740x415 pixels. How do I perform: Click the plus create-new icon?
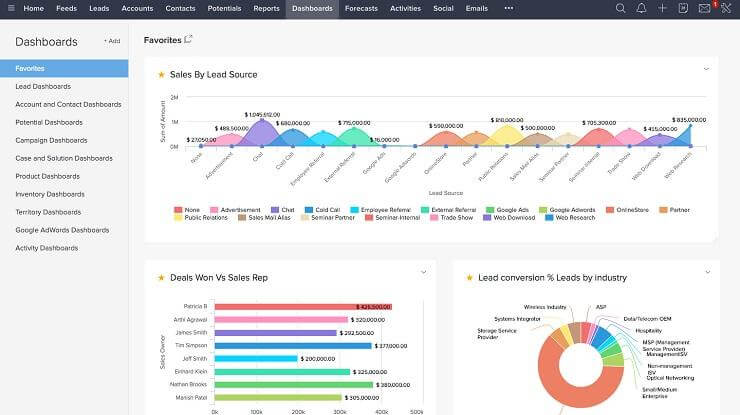662,8
